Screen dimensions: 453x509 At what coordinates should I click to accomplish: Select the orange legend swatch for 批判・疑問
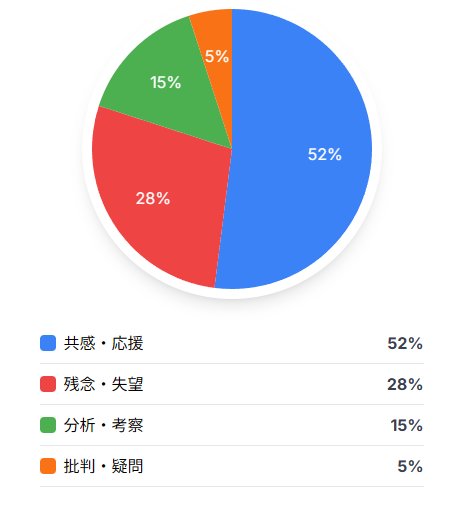(48, 466)
